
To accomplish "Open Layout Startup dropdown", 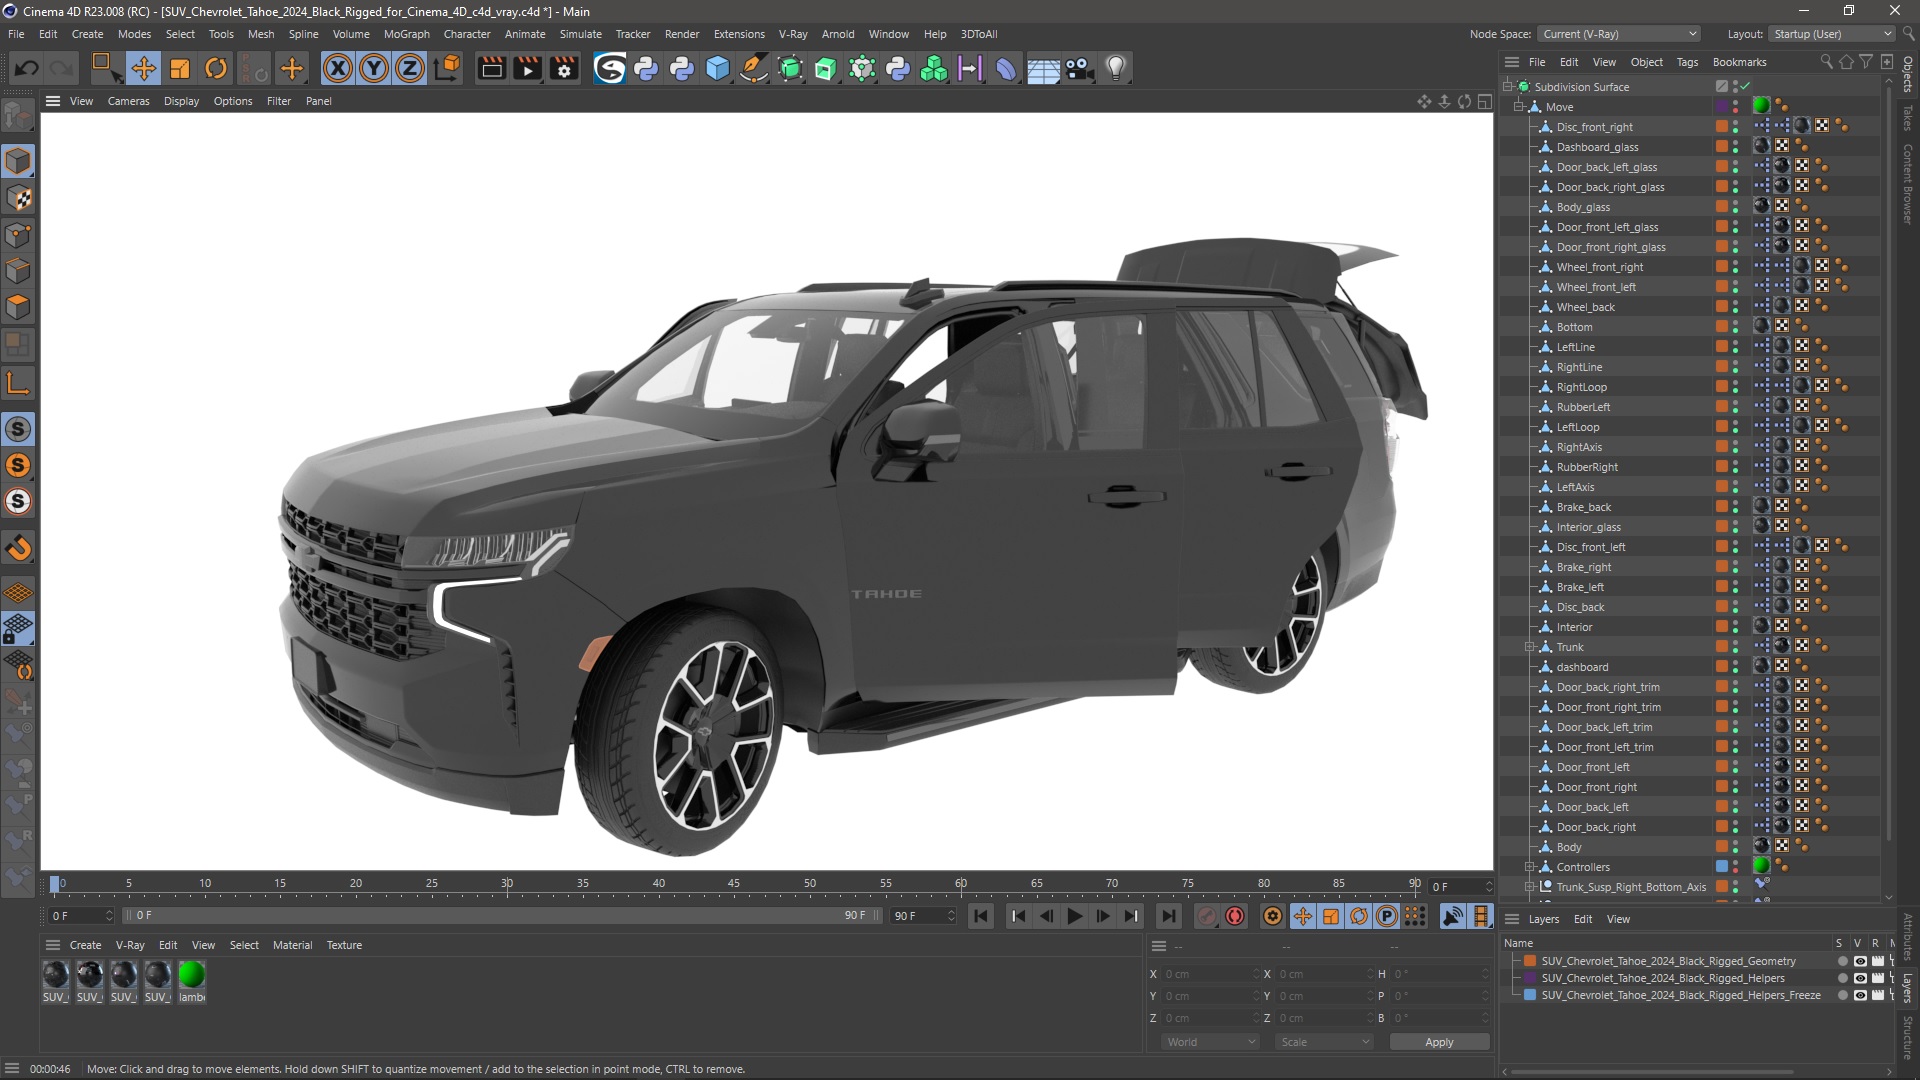I will coord(1832,34).
